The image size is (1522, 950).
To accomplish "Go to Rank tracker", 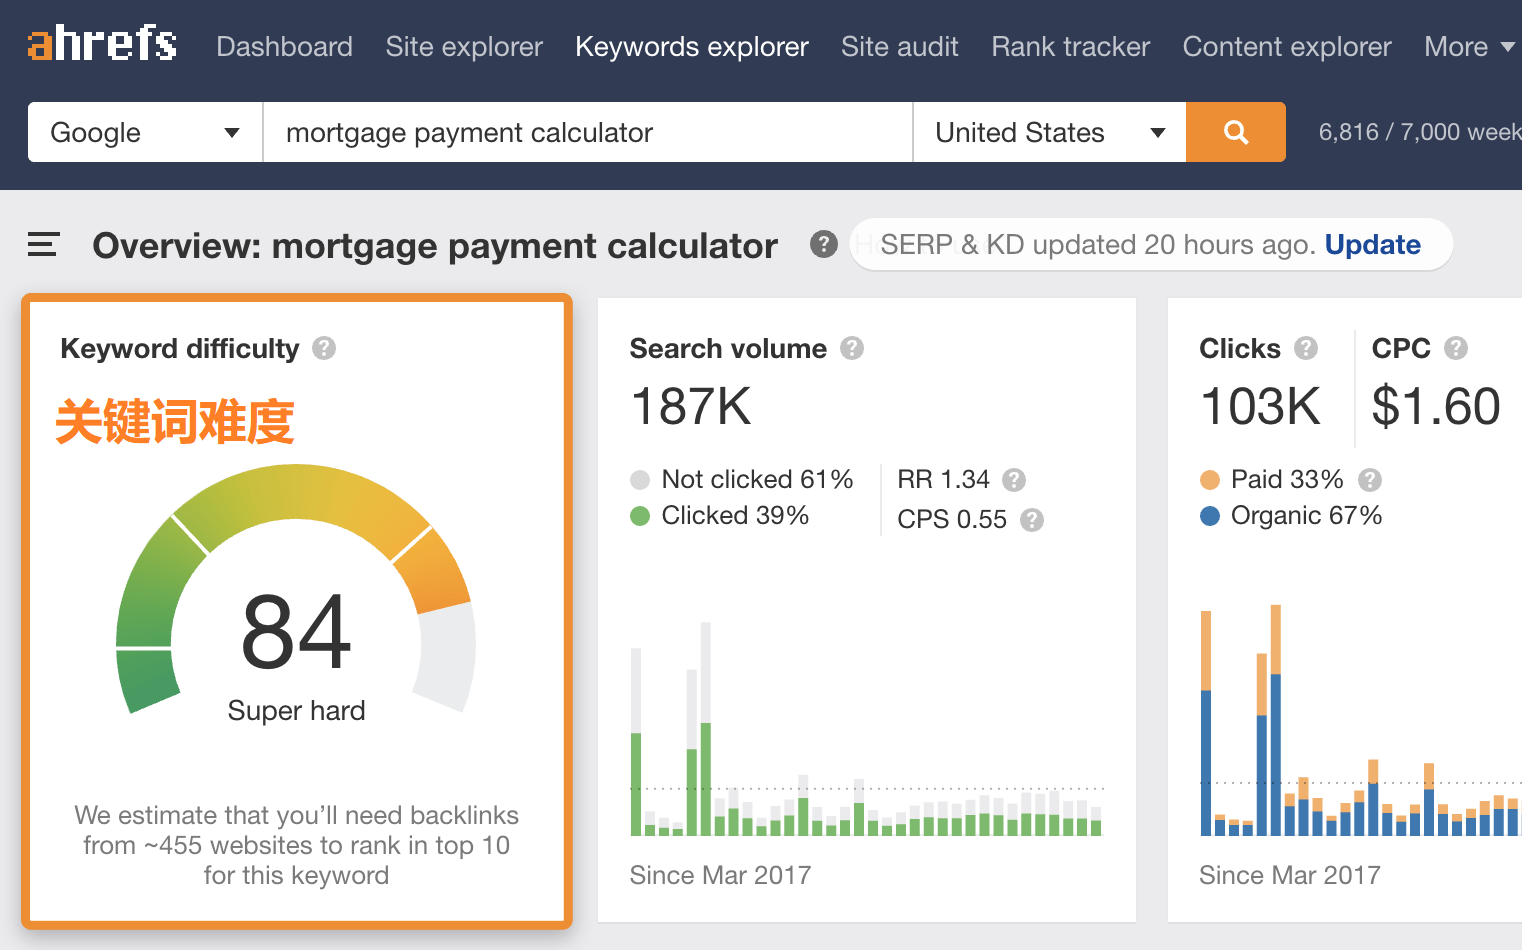I will (1070, 46).
